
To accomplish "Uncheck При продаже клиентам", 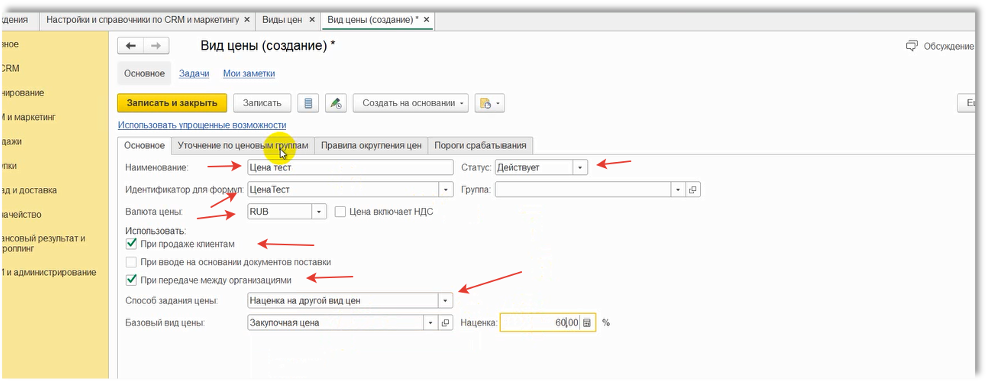I will point(131,244).
